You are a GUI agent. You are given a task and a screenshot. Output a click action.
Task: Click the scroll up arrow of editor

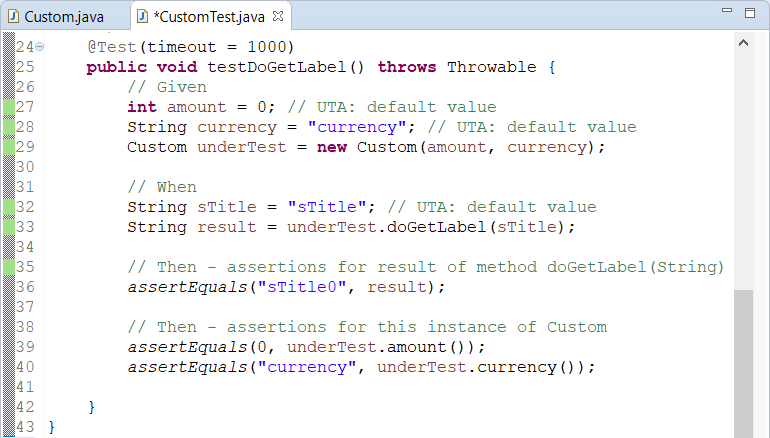click(743, 43)
